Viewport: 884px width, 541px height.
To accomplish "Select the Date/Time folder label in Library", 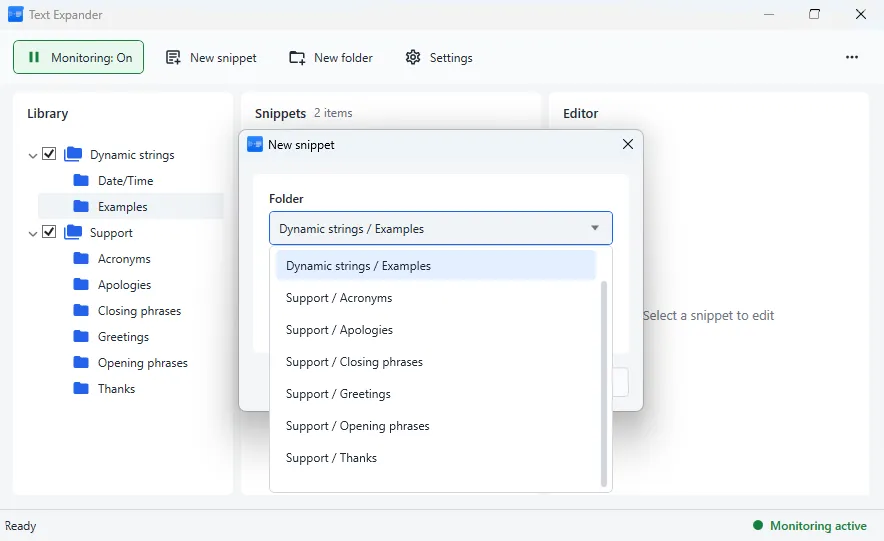I will click(126, 181).
